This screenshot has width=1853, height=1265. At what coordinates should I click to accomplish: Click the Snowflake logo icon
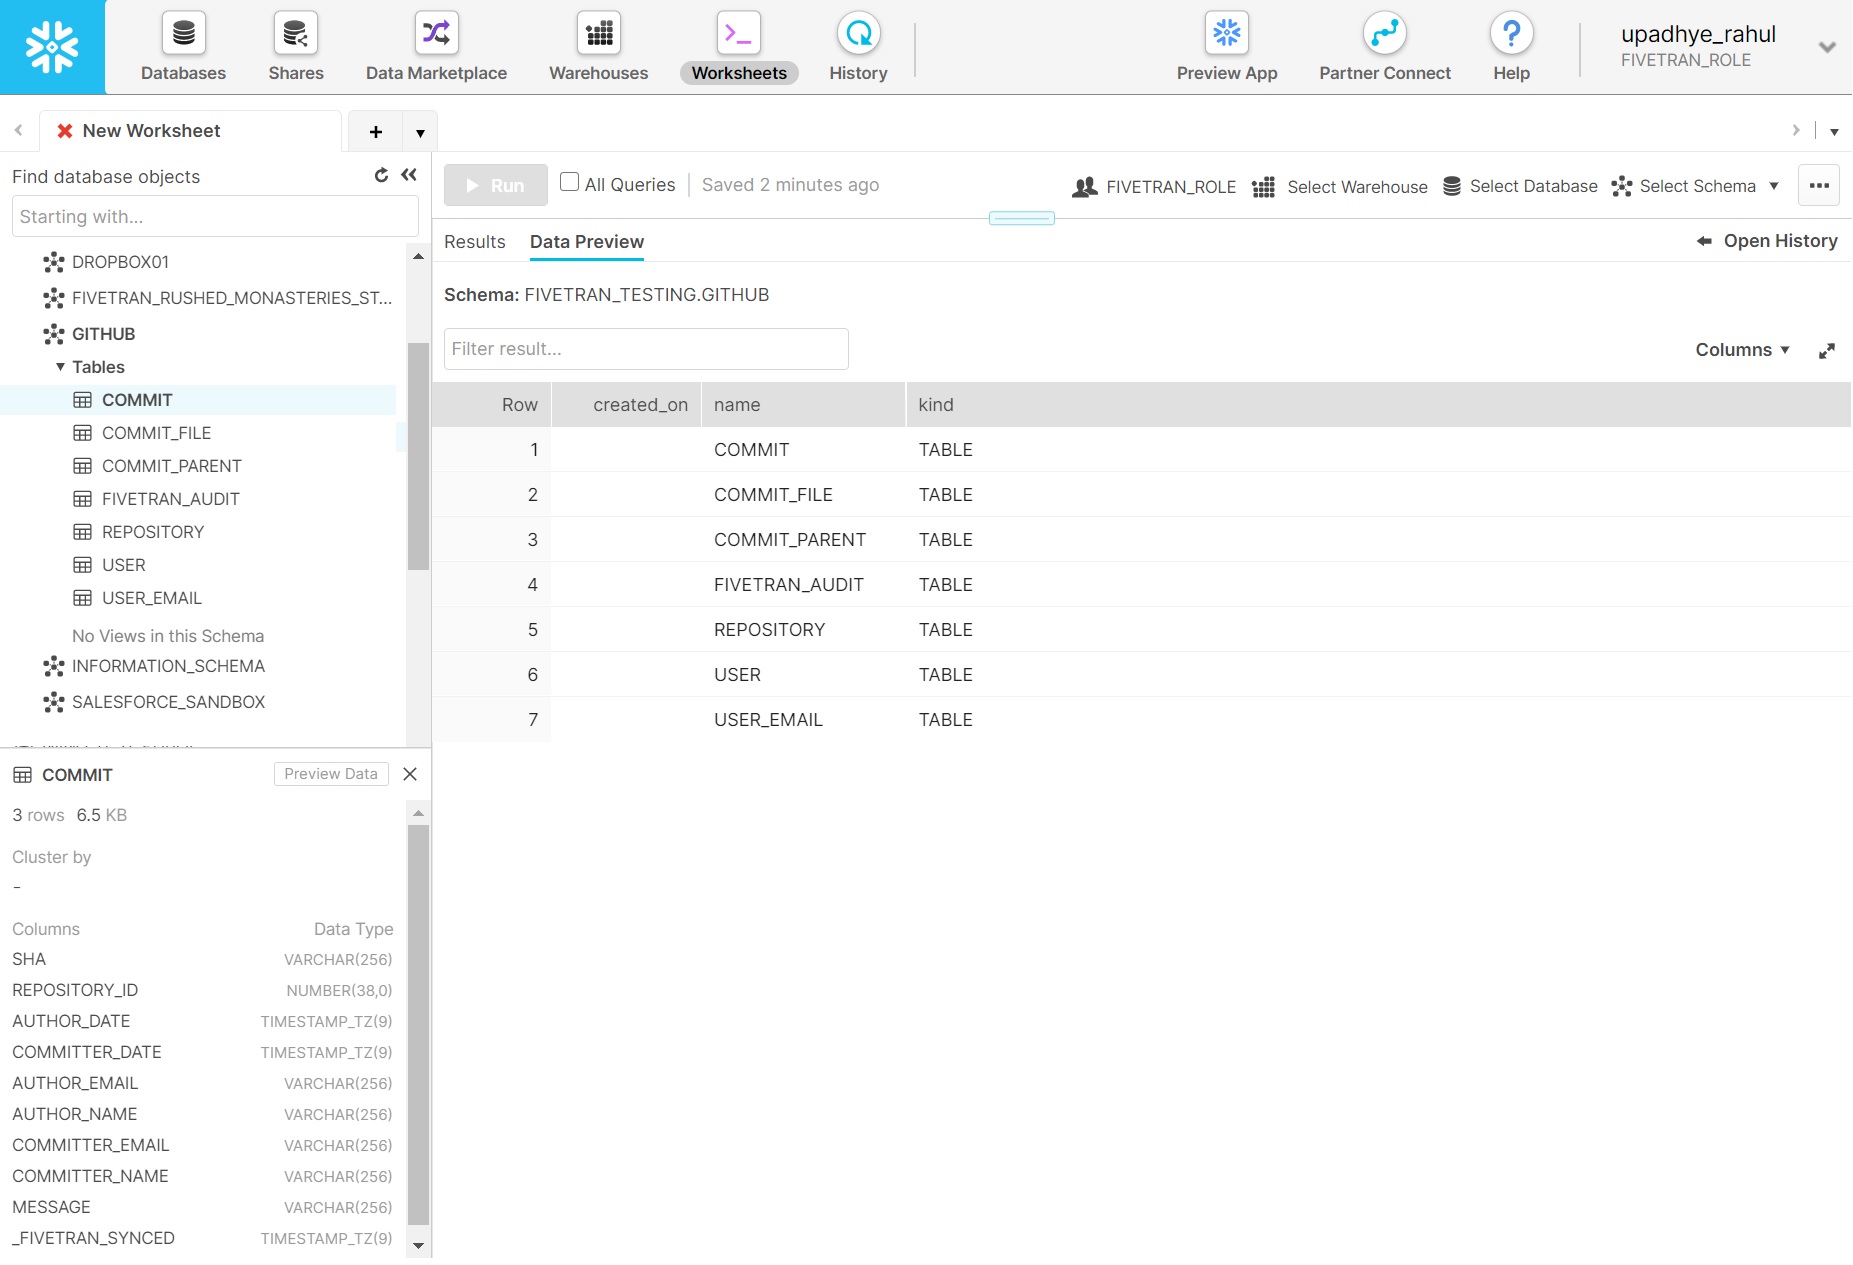click(52, 47)
